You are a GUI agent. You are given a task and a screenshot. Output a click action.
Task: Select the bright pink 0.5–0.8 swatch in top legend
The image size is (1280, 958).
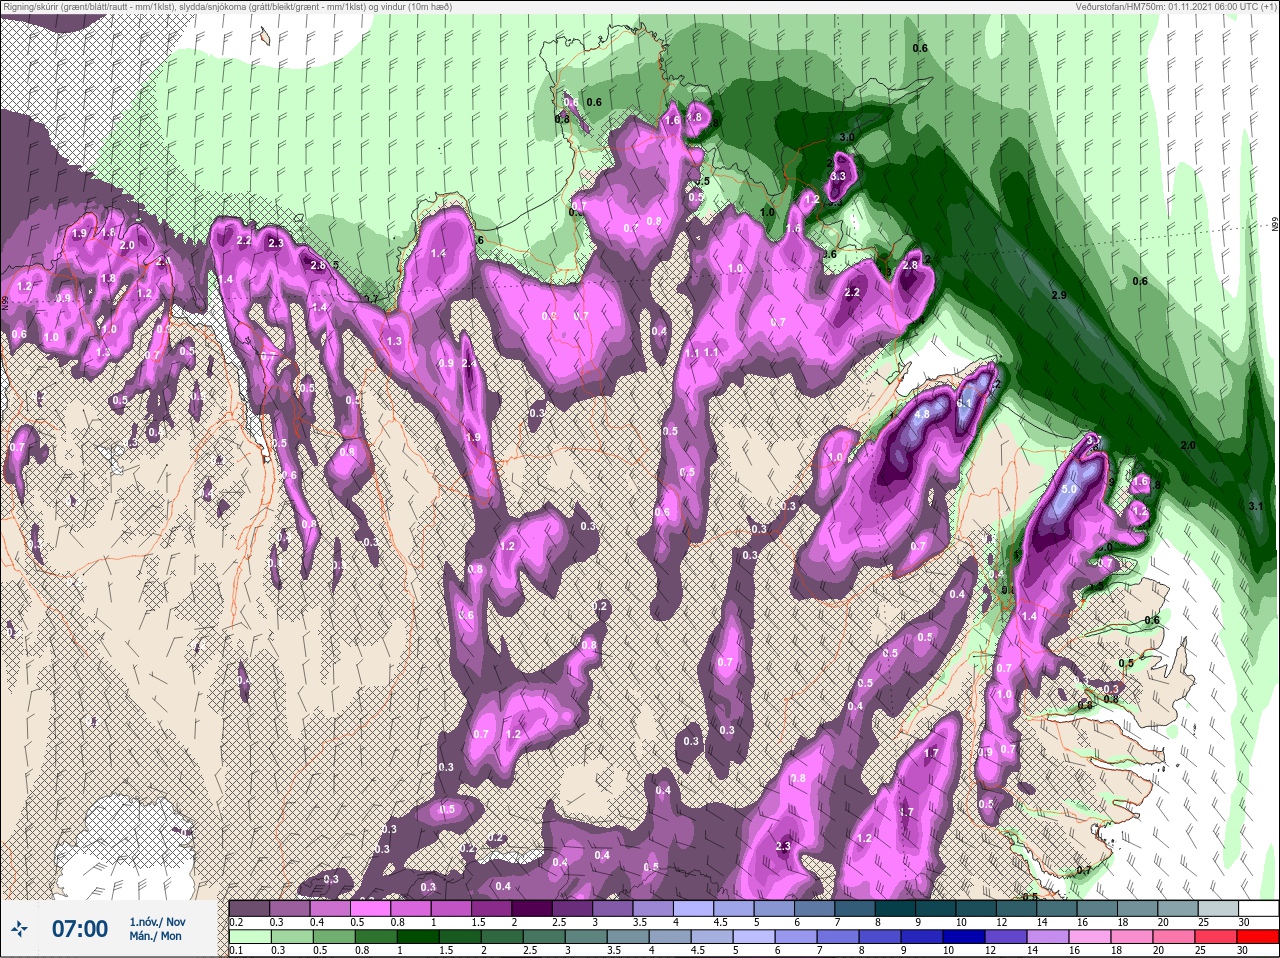tap(371, 908)
